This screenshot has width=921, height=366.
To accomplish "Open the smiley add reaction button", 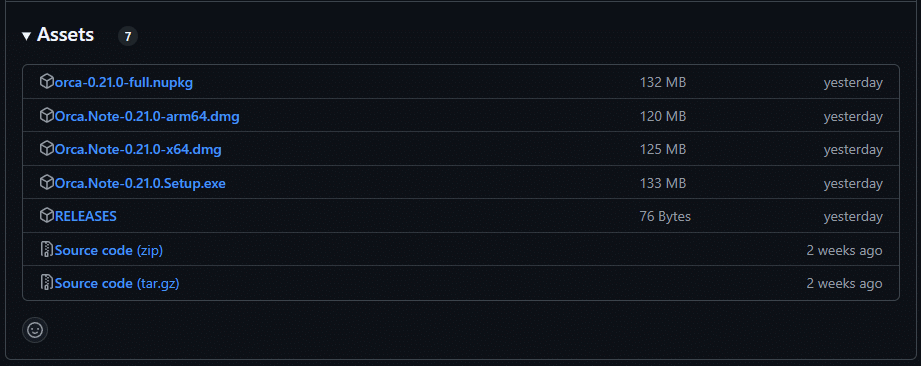I will pos(35,330).
